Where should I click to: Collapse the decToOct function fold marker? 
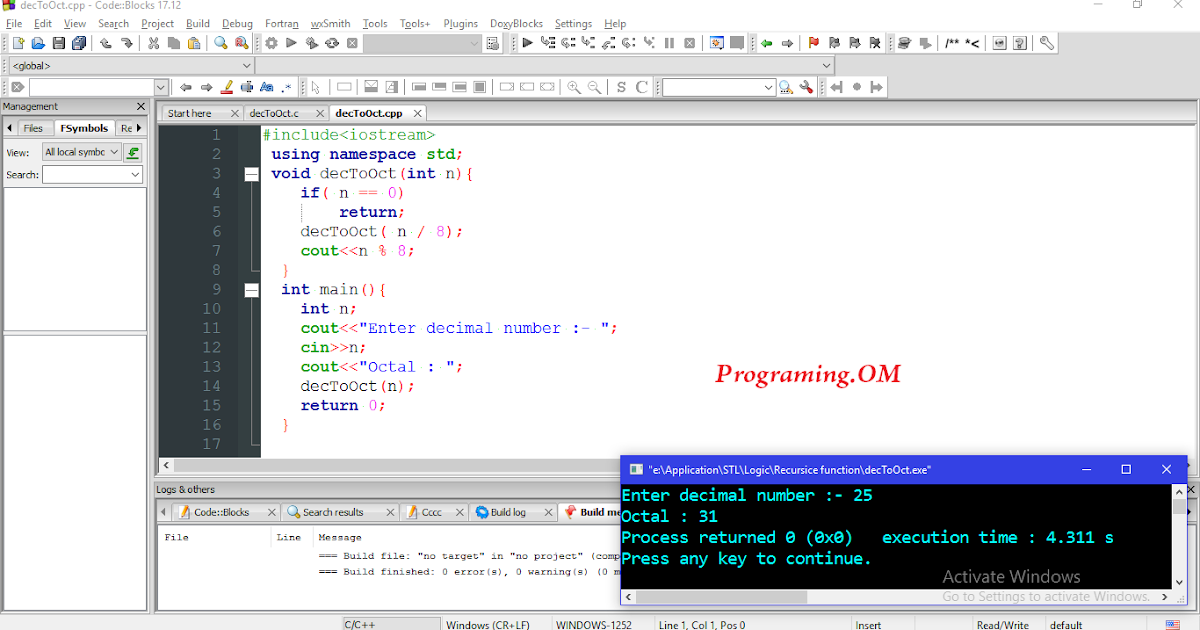[x=251, y=174]
